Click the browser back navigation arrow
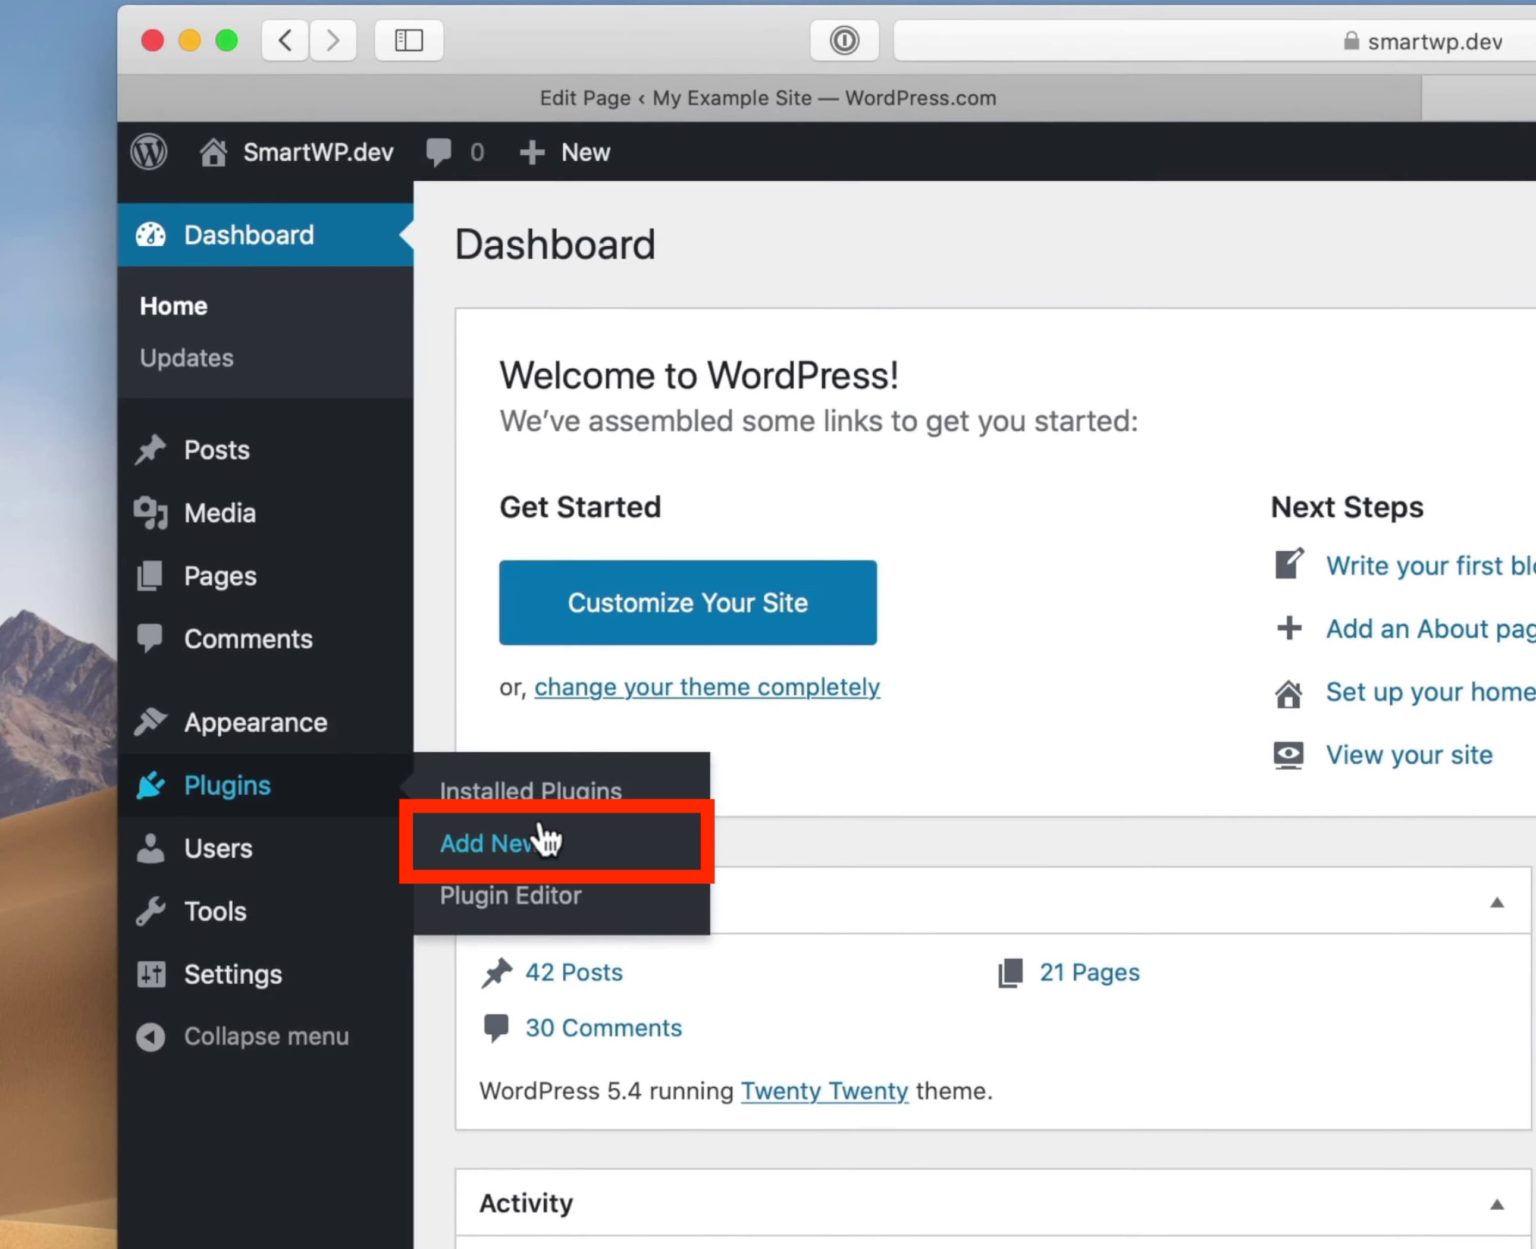This screenshot has height=1249, width=1536. pos(284,40)
